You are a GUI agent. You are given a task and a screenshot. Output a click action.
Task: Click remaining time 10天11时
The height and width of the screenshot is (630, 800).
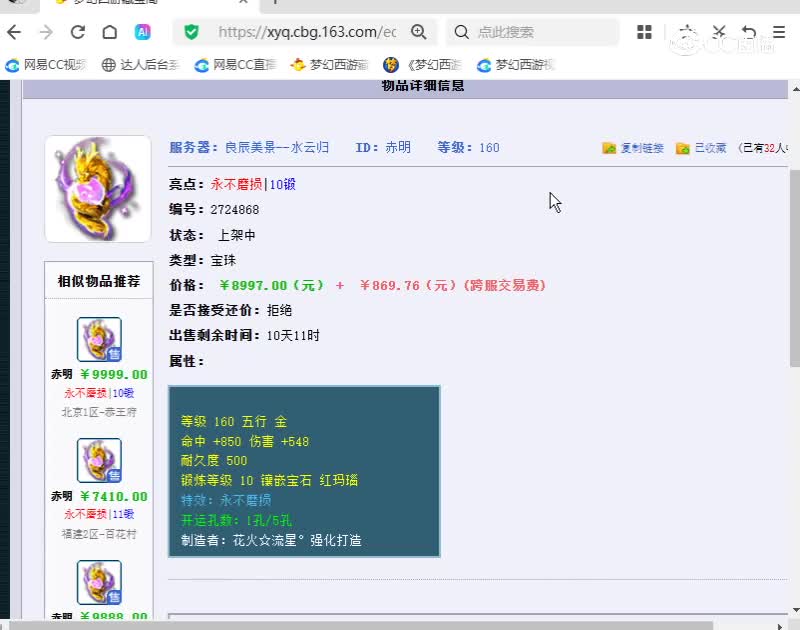pyautogui.click(x=293, y=336)
